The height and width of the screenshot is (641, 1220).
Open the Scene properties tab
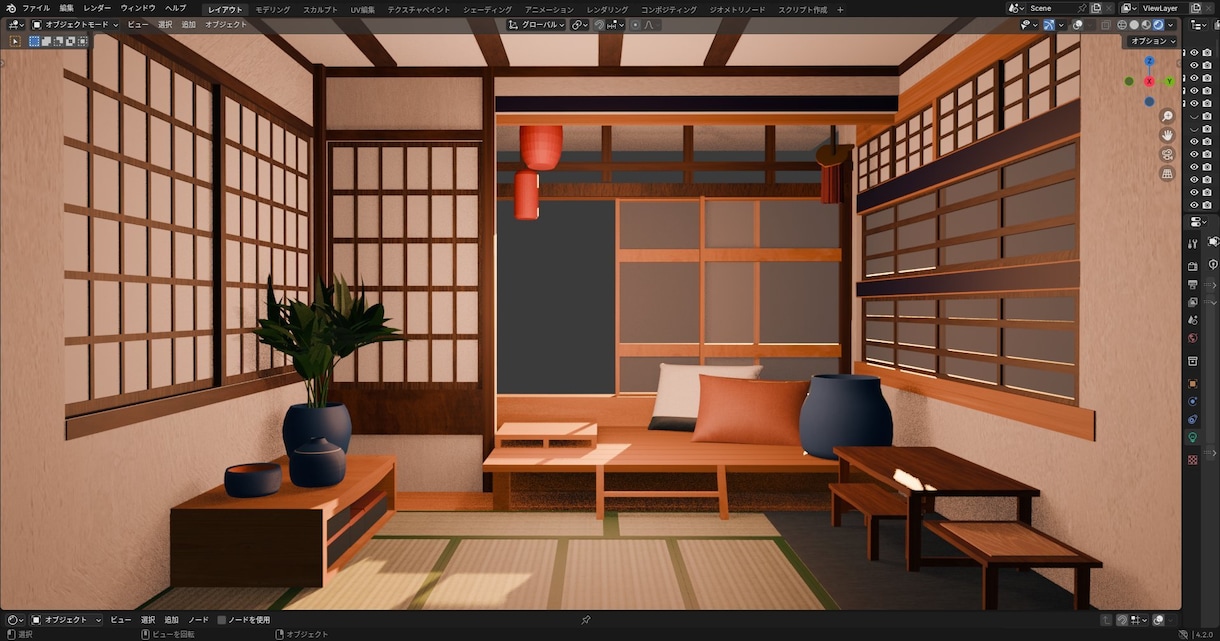[x=1192, y=320]
